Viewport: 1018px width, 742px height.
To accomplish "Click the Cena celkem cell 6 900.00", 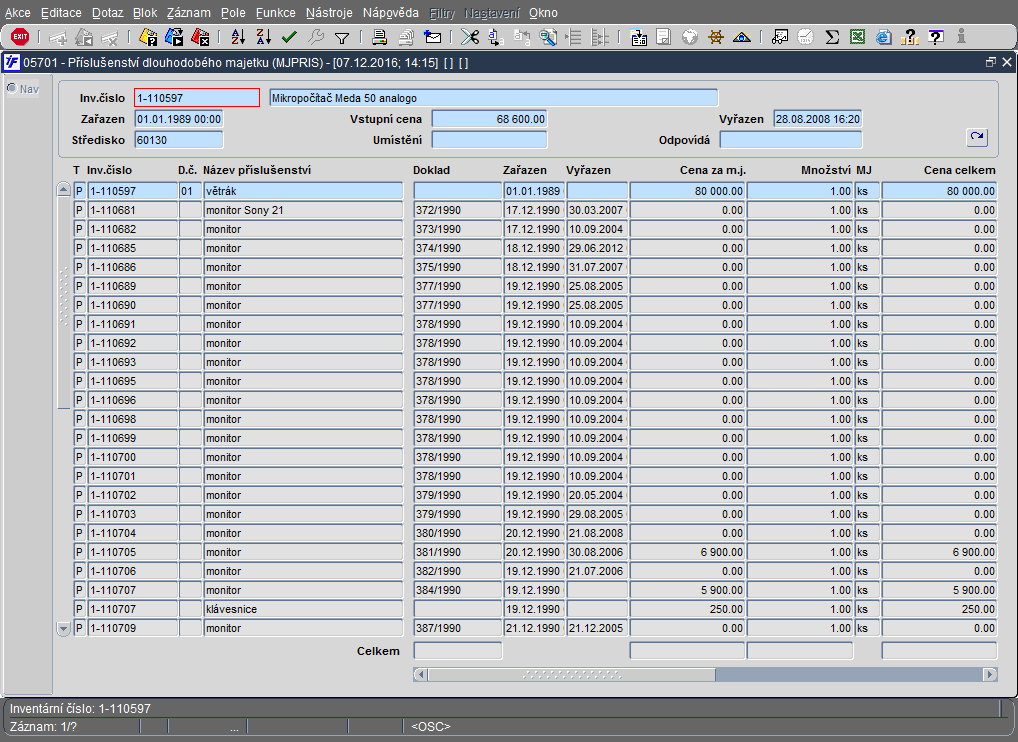I will click(x=939, y=552).
